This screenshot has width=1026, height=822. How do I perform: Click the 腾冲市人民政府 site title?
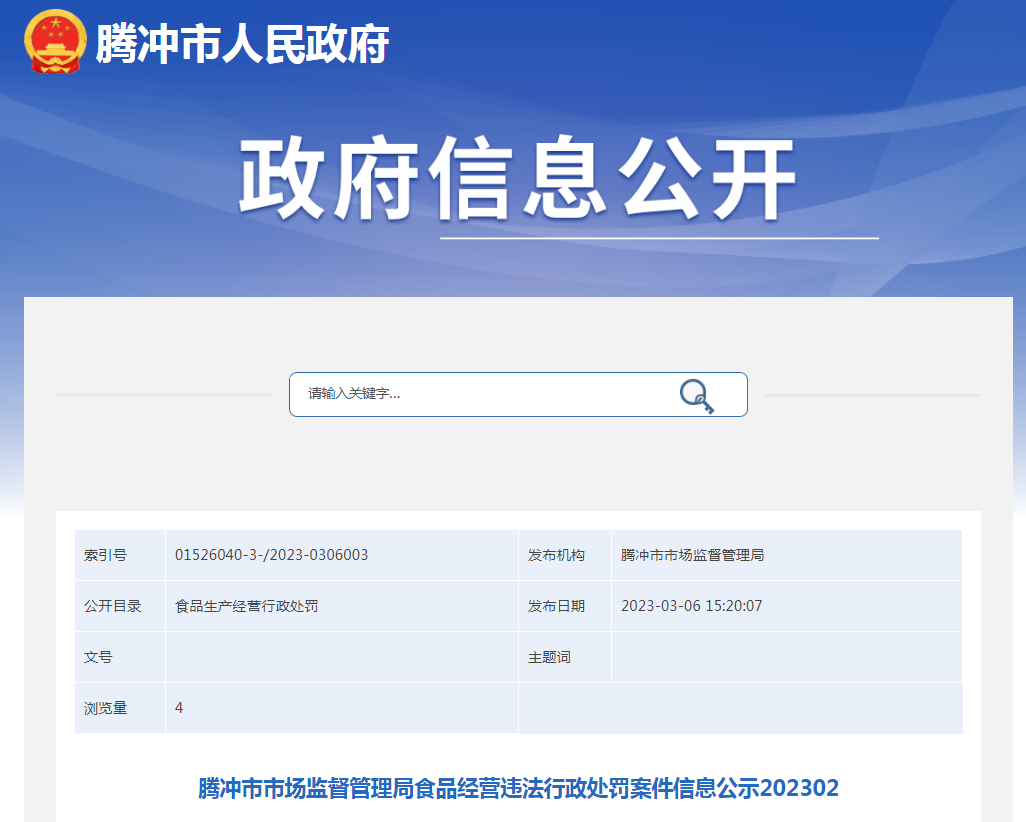click(x=242, y=44)
